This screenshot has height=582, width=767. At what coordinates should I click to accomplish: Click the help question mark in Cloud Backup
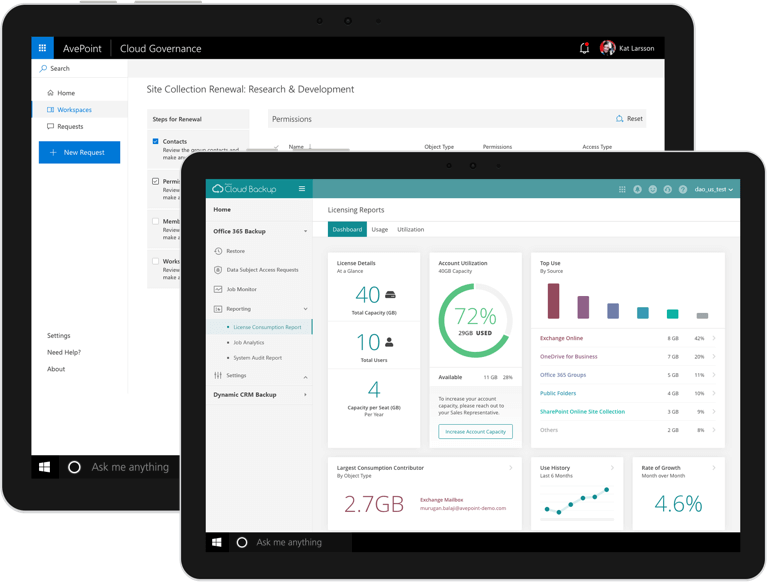coord(683,189)
